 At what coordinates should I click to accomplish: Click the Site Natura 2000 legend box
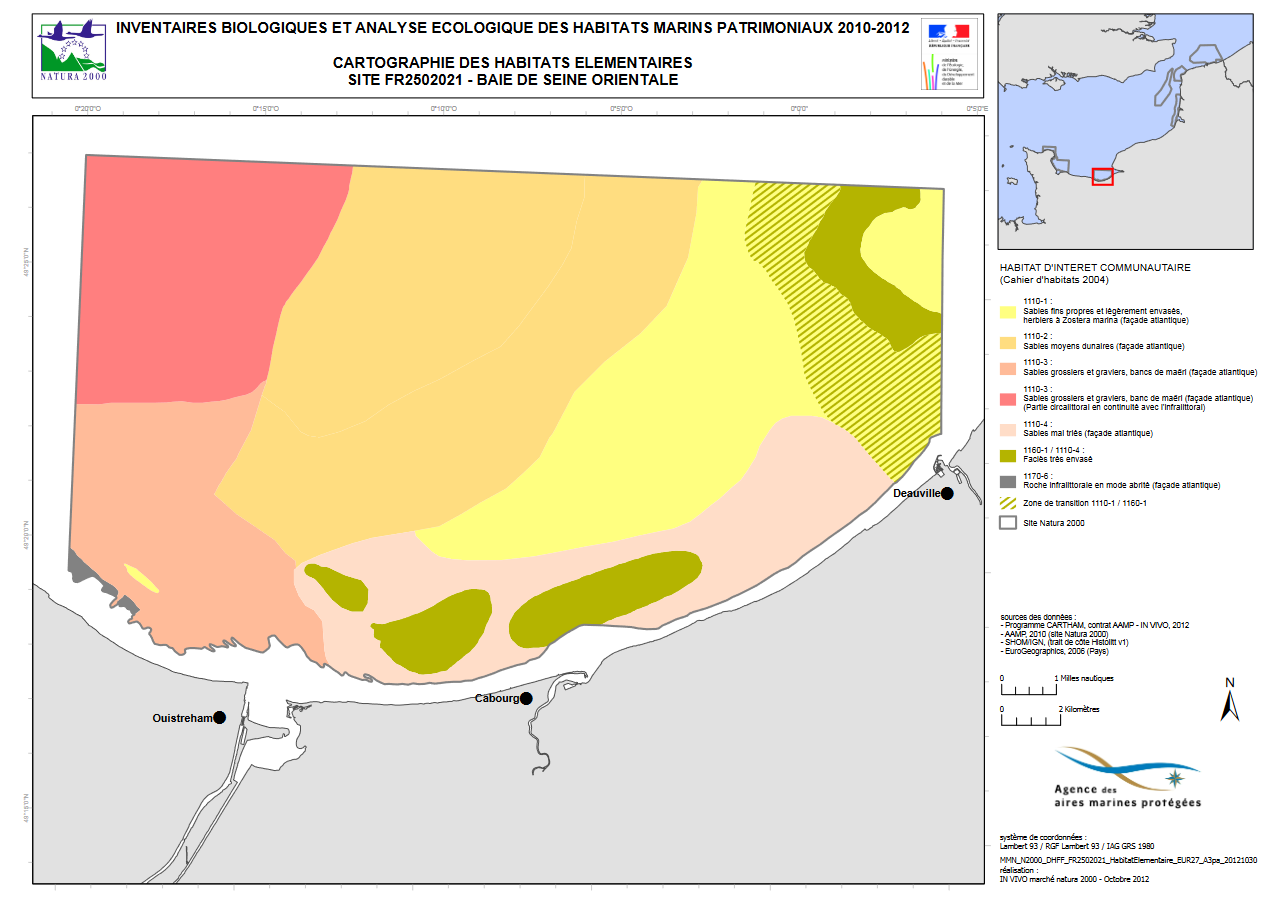1008,522
